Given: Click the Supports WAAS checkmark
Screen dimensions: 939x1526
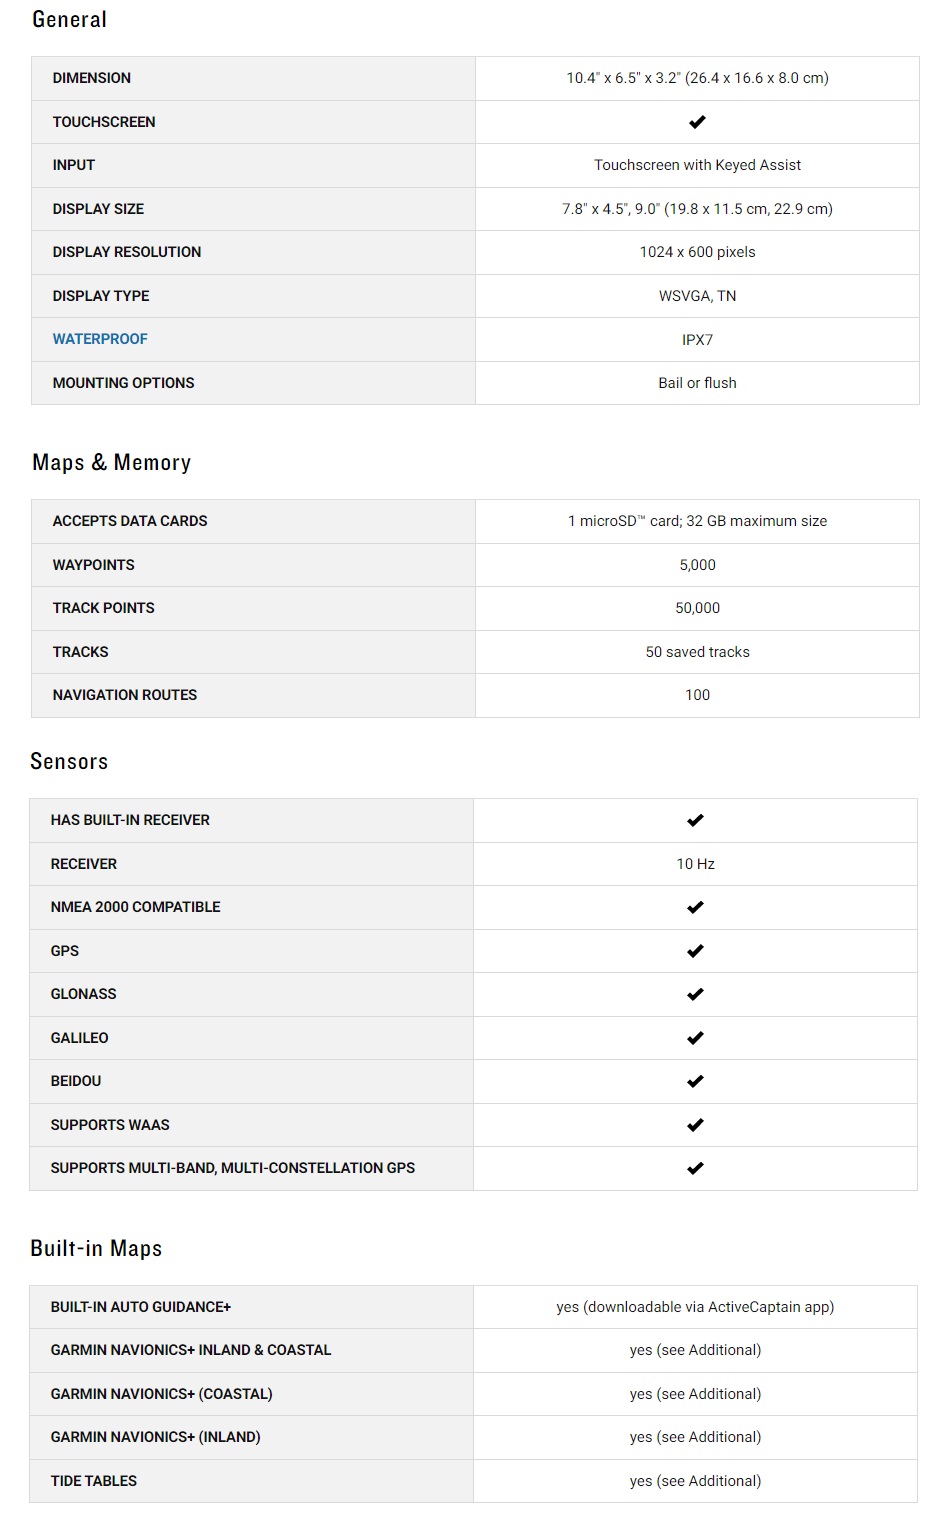Looking at the screenshot, I should pyautogui.click(x=695, y=1125).
